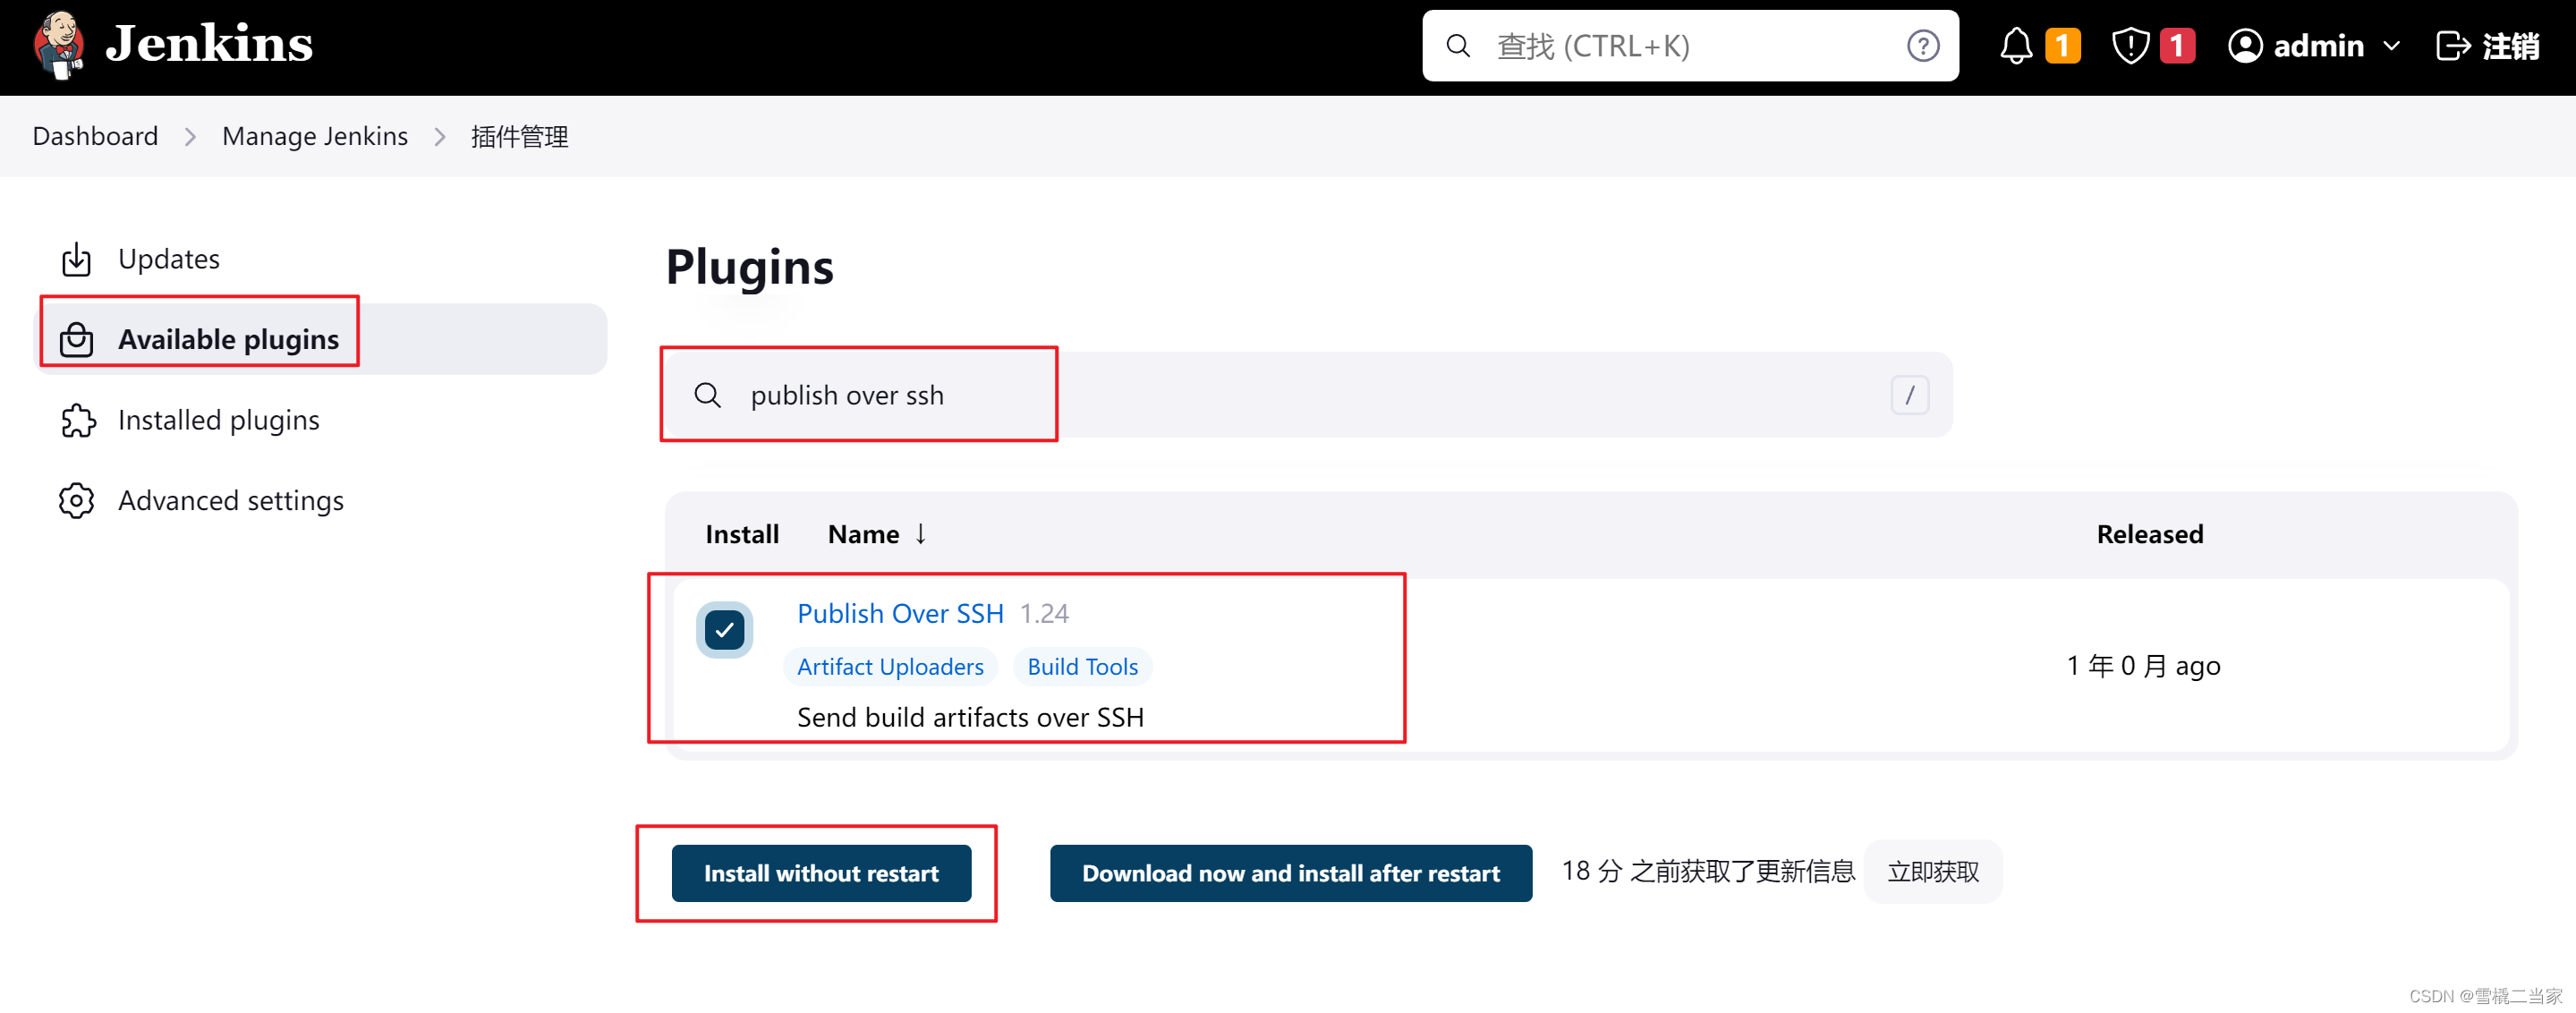The height and width of the screenshot is (1013, 2576).
Task: Open the admin user profile link
Action: click(x=2296, y=46)
